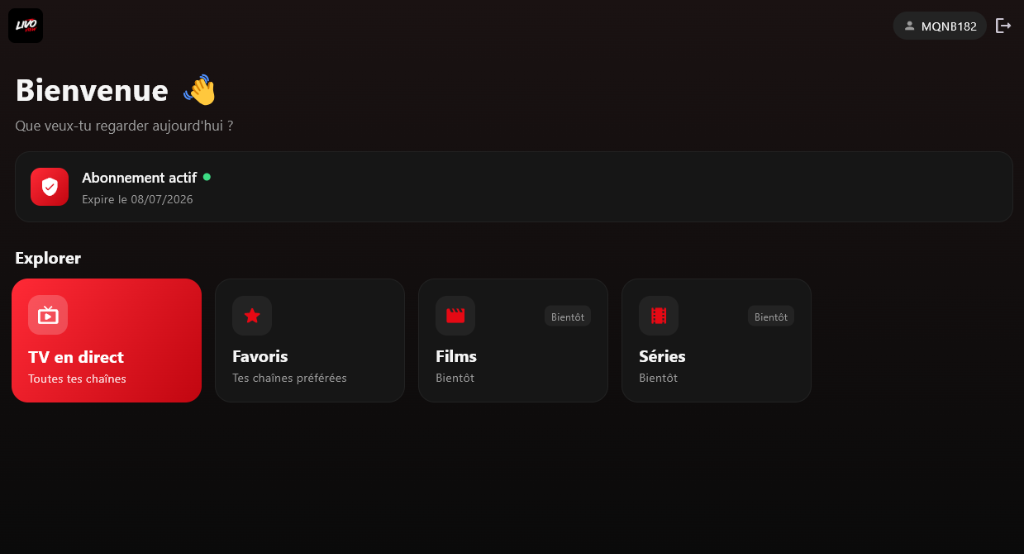1024x554 pixels.
Task: Click the film strip Séries icon
Action: pyautogui.click(x=658, y=316)
